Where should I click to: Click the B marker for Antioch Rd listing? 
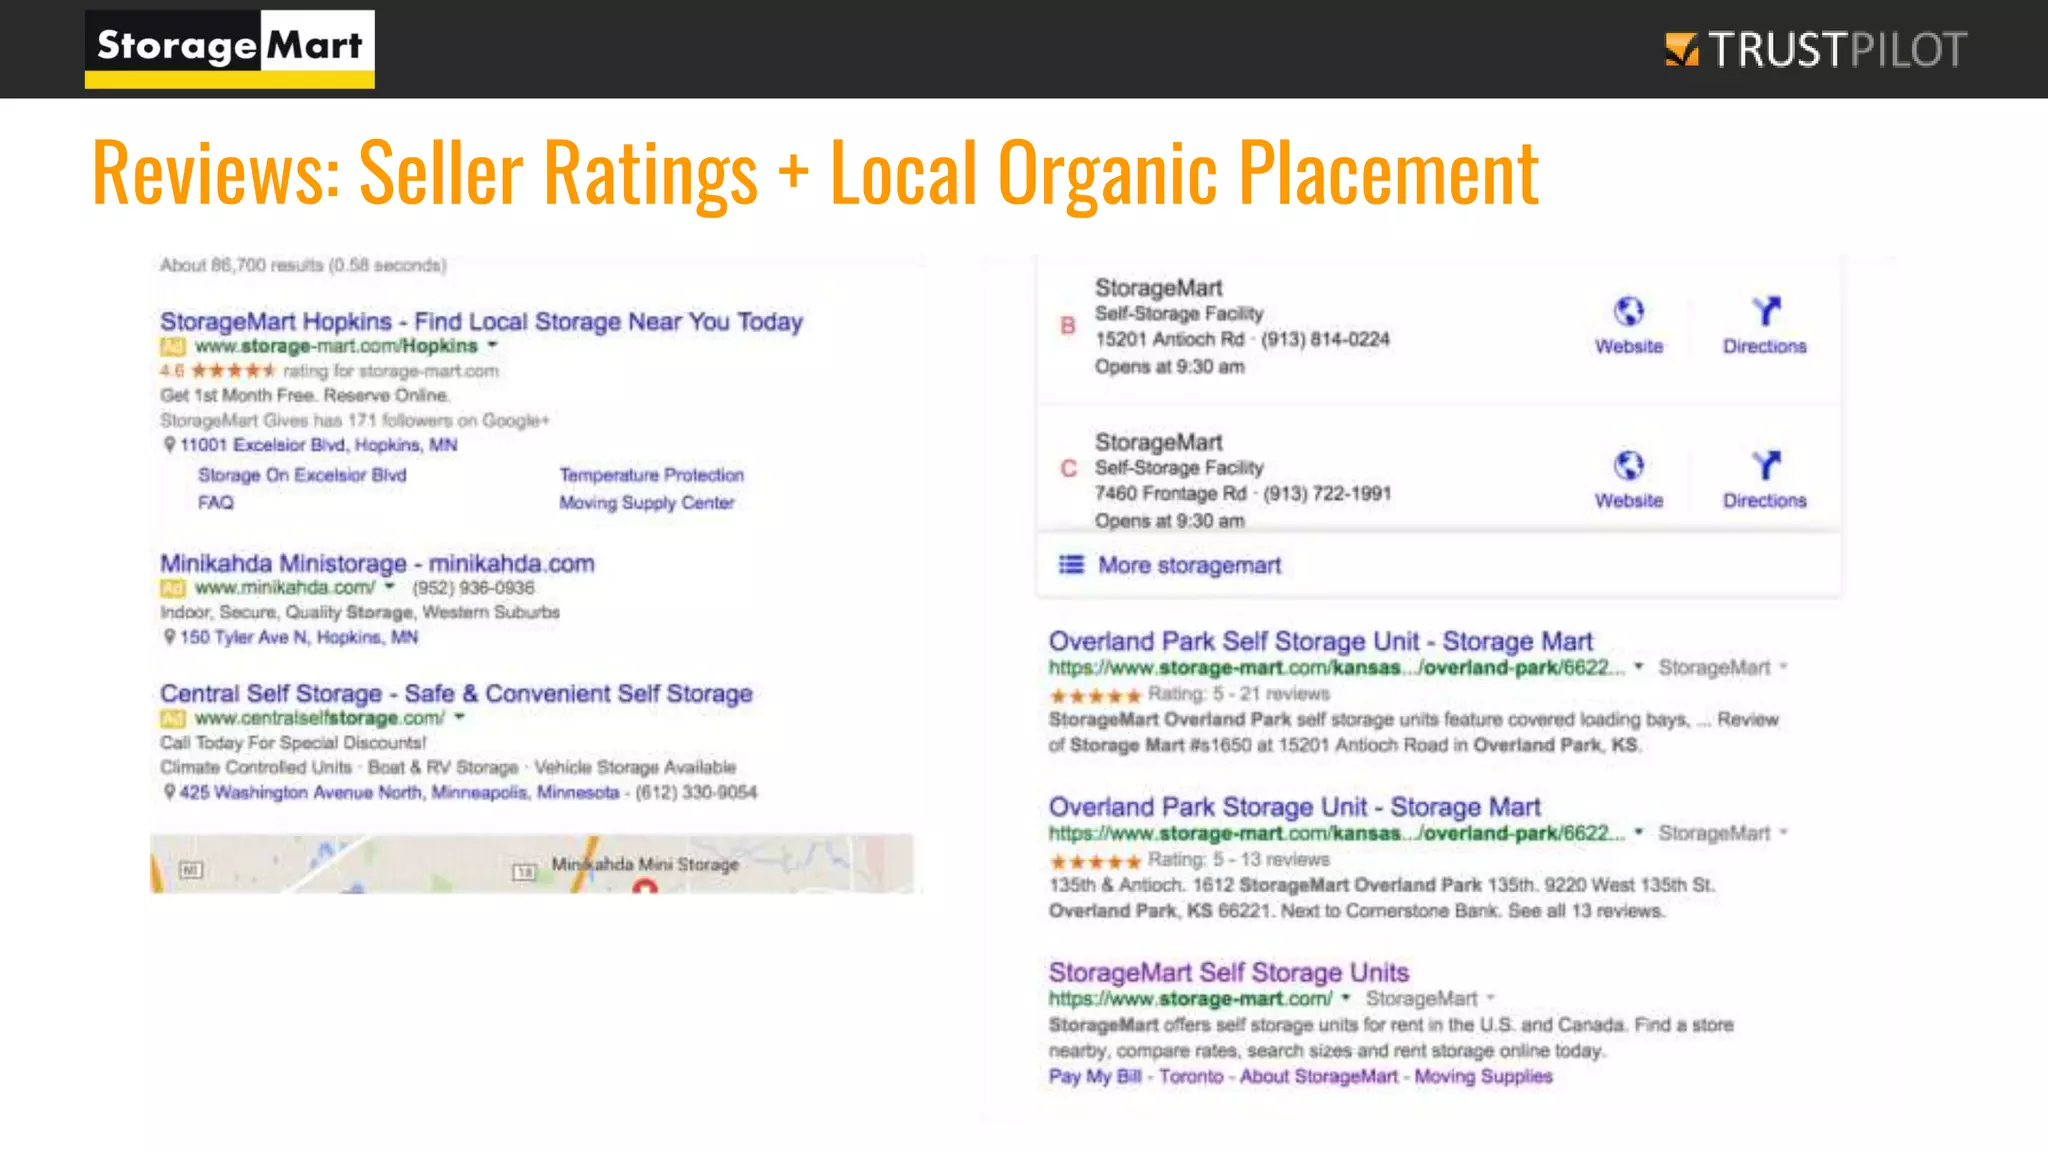coord(1068,326)
